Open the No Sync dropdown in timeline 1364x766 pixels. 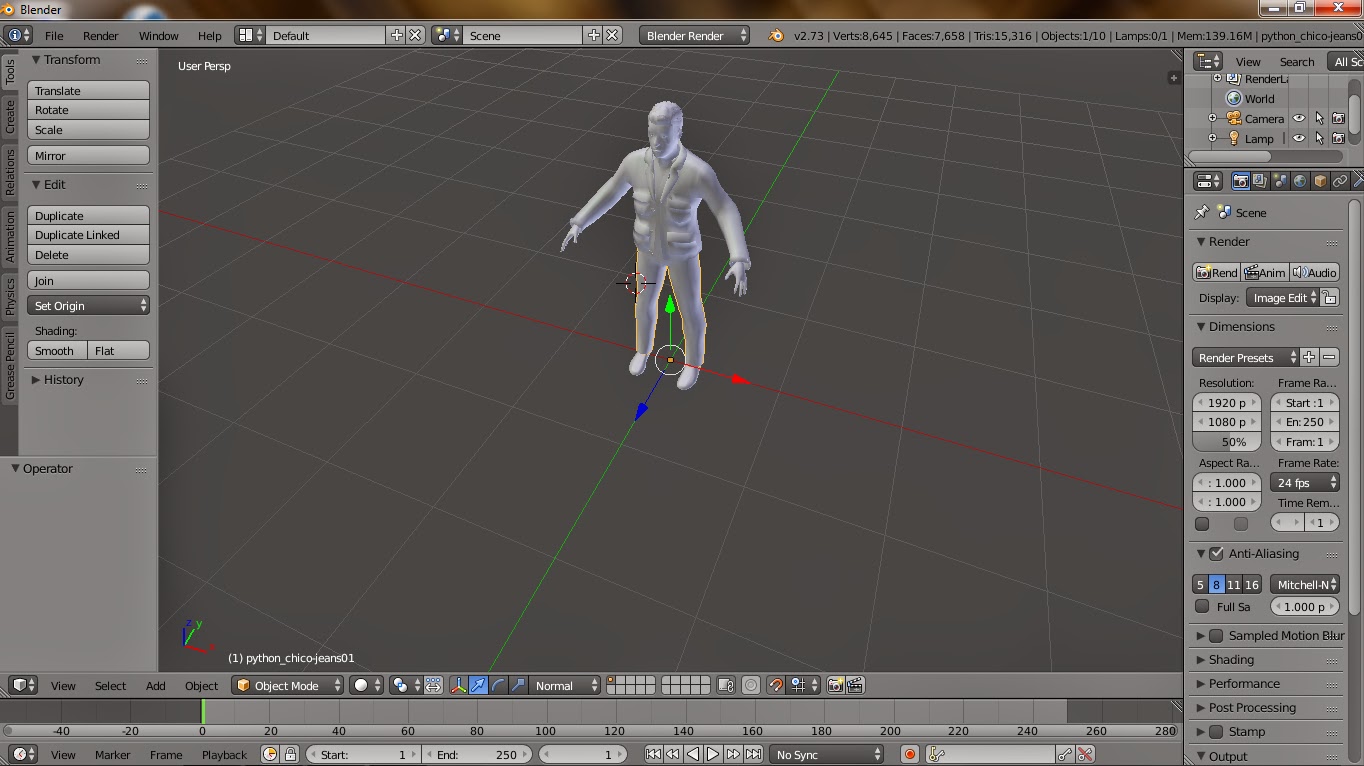[825, 754]
